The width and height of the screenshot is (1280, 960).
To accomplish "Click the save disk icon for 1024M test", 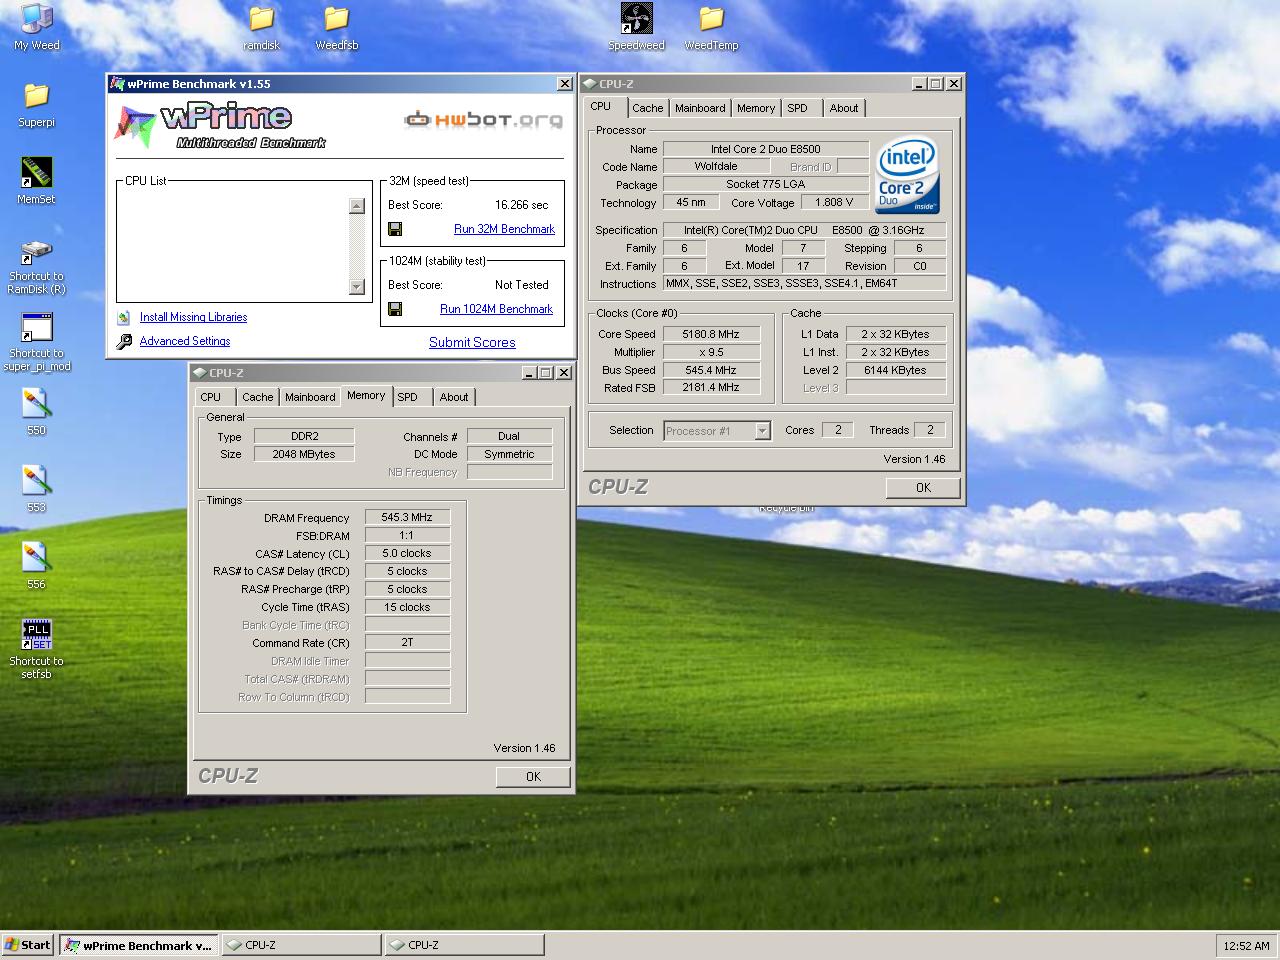I will tap(395, 309).
